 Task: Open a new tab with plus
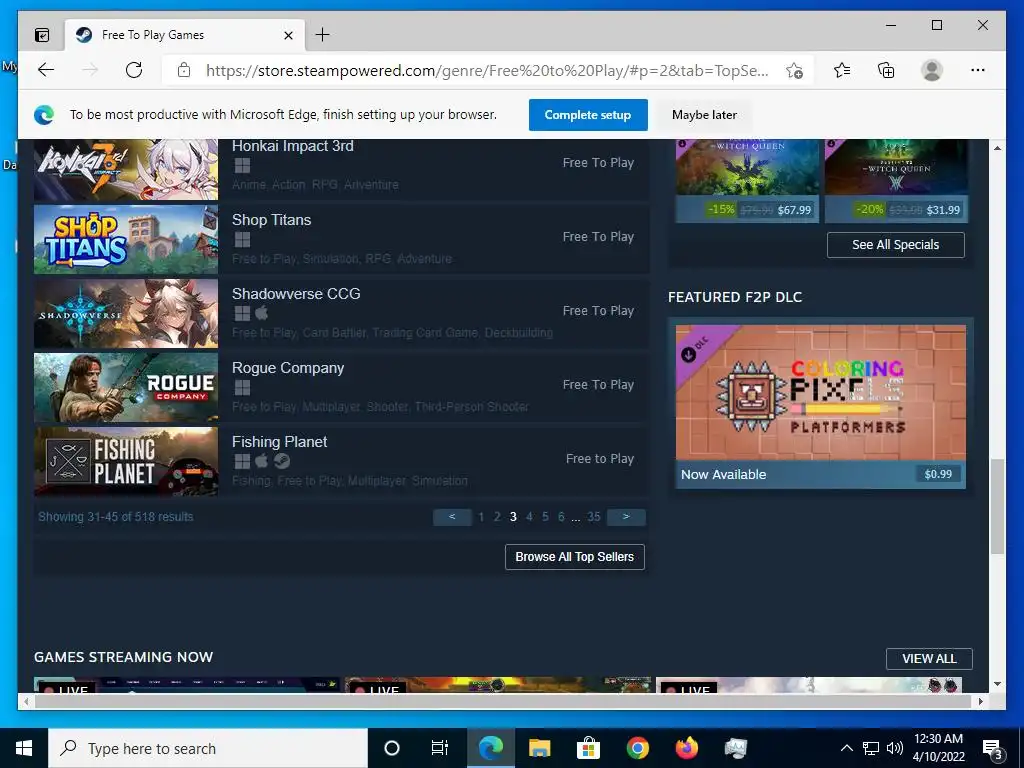tap(323, 35)
